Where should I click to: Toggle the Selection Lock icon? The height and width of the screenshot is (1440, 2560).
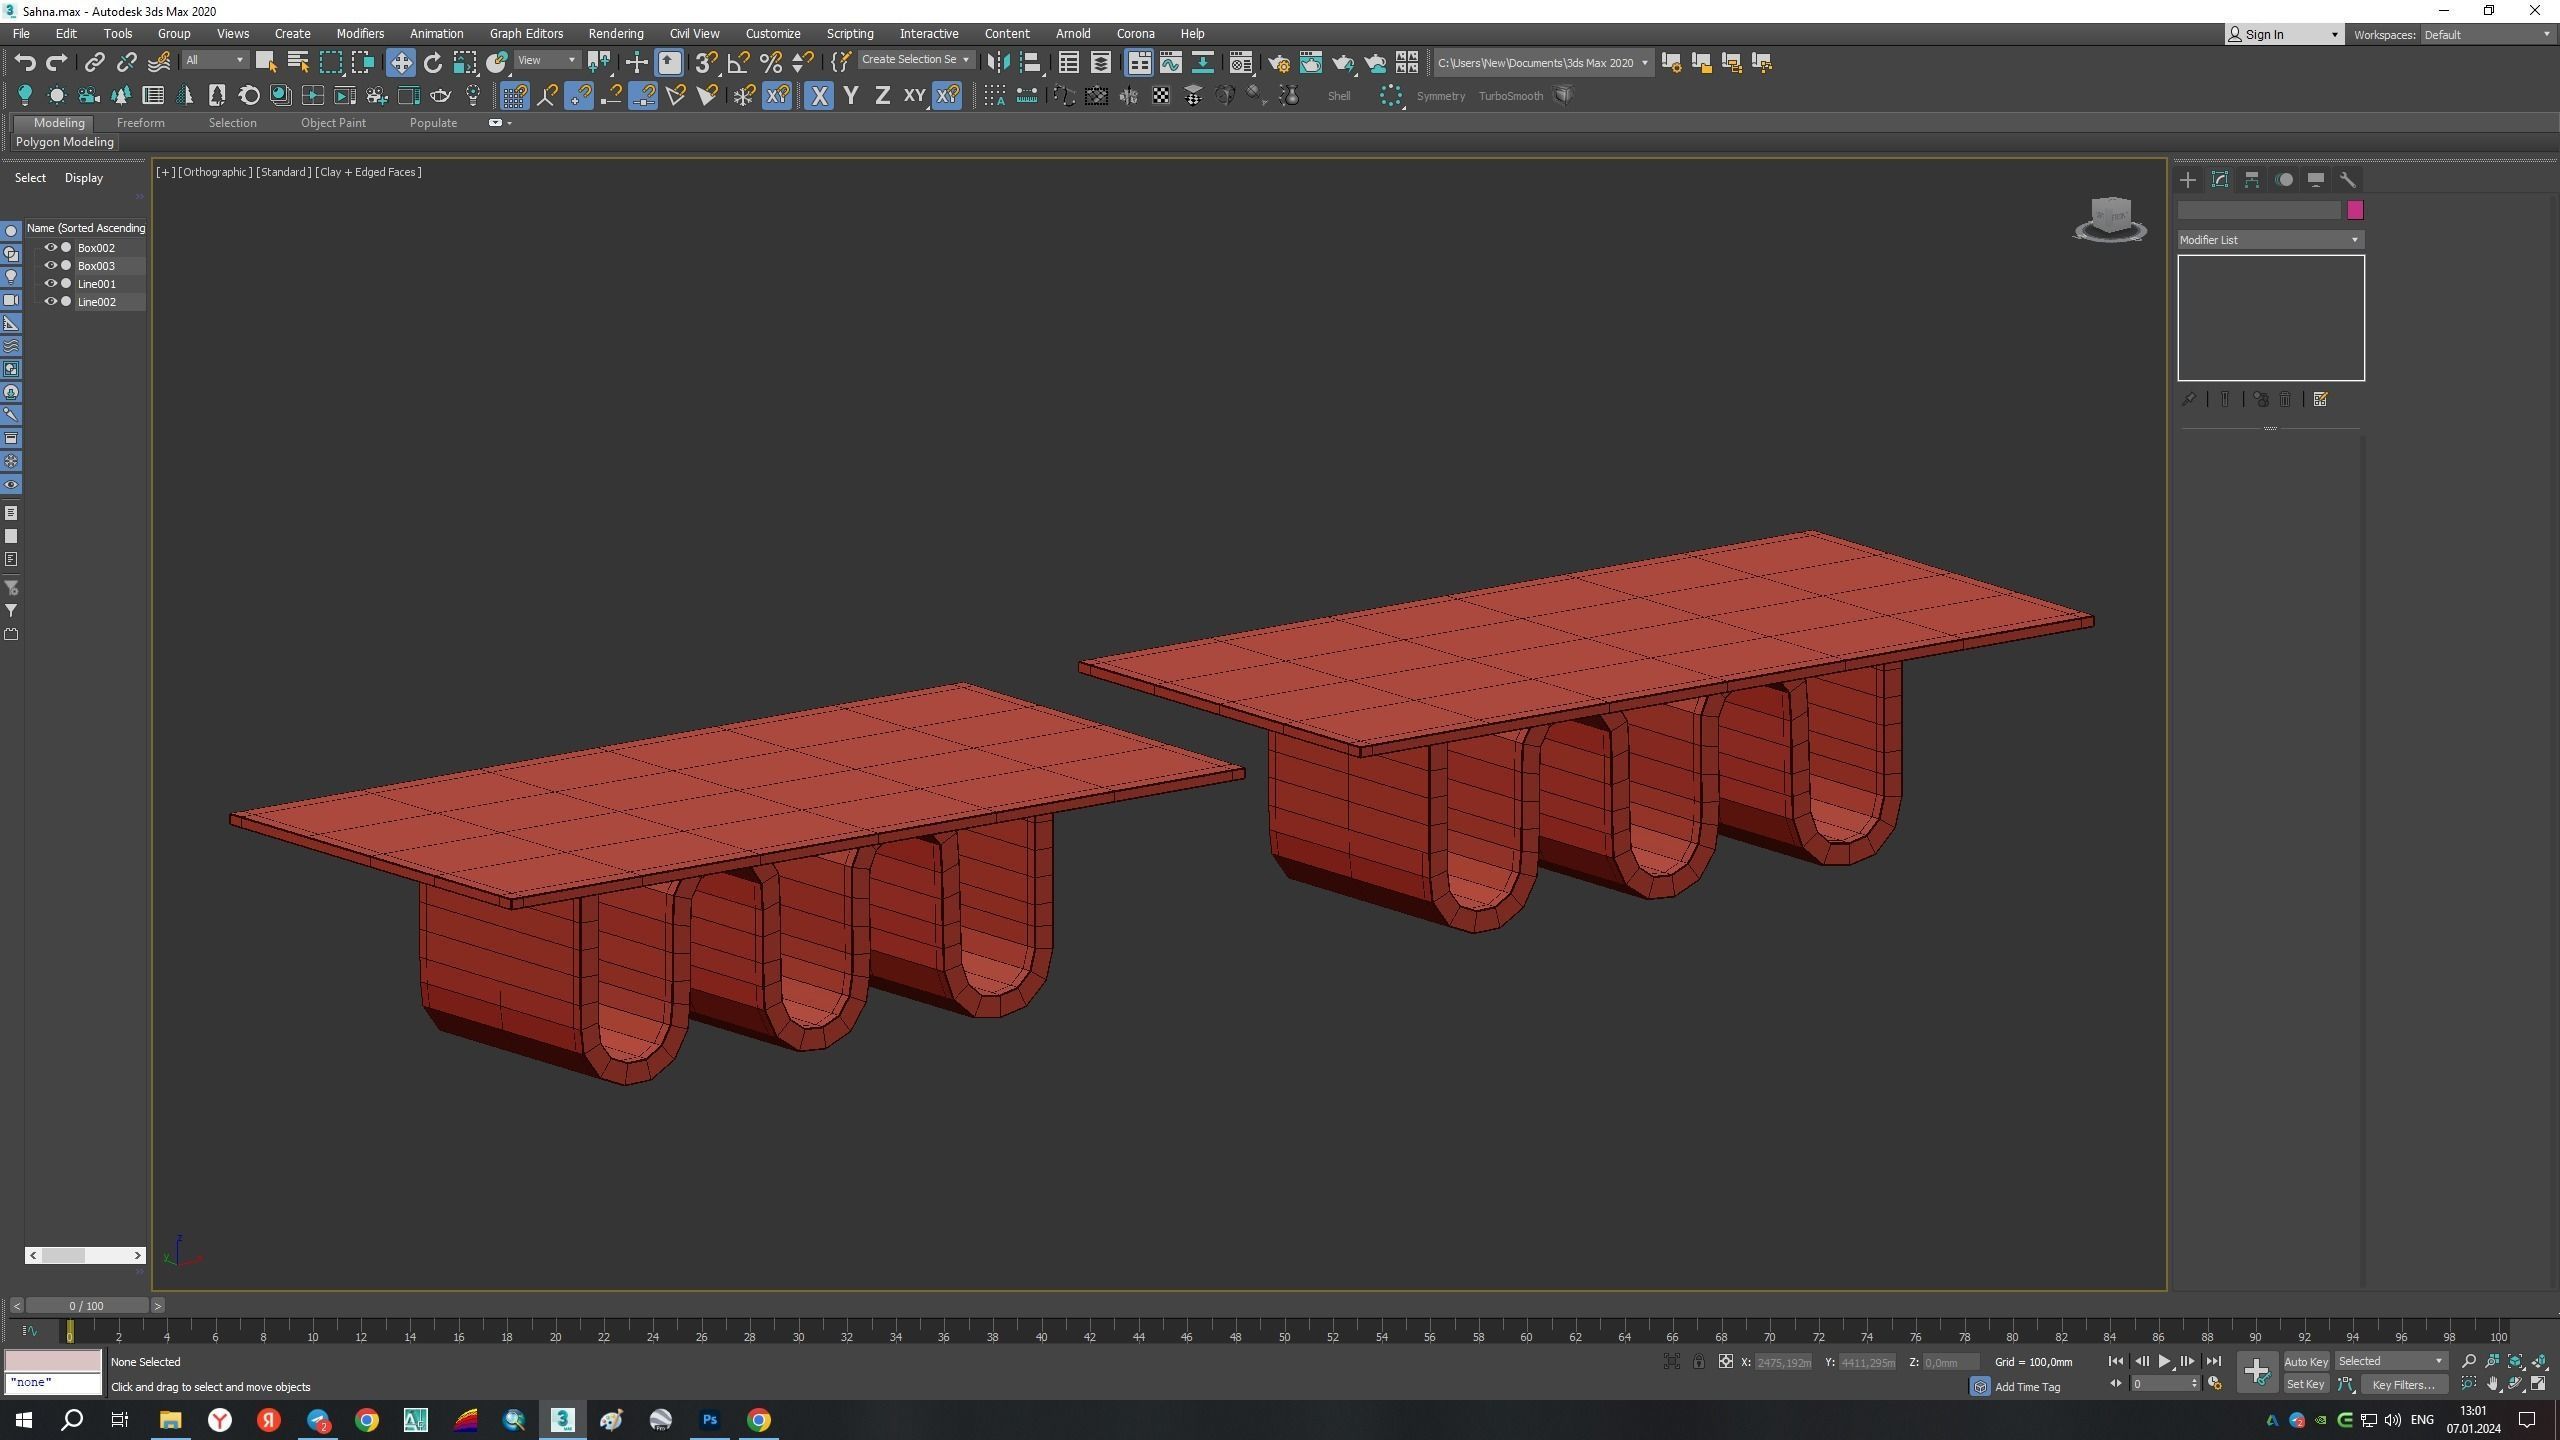pos(1698,1362)
